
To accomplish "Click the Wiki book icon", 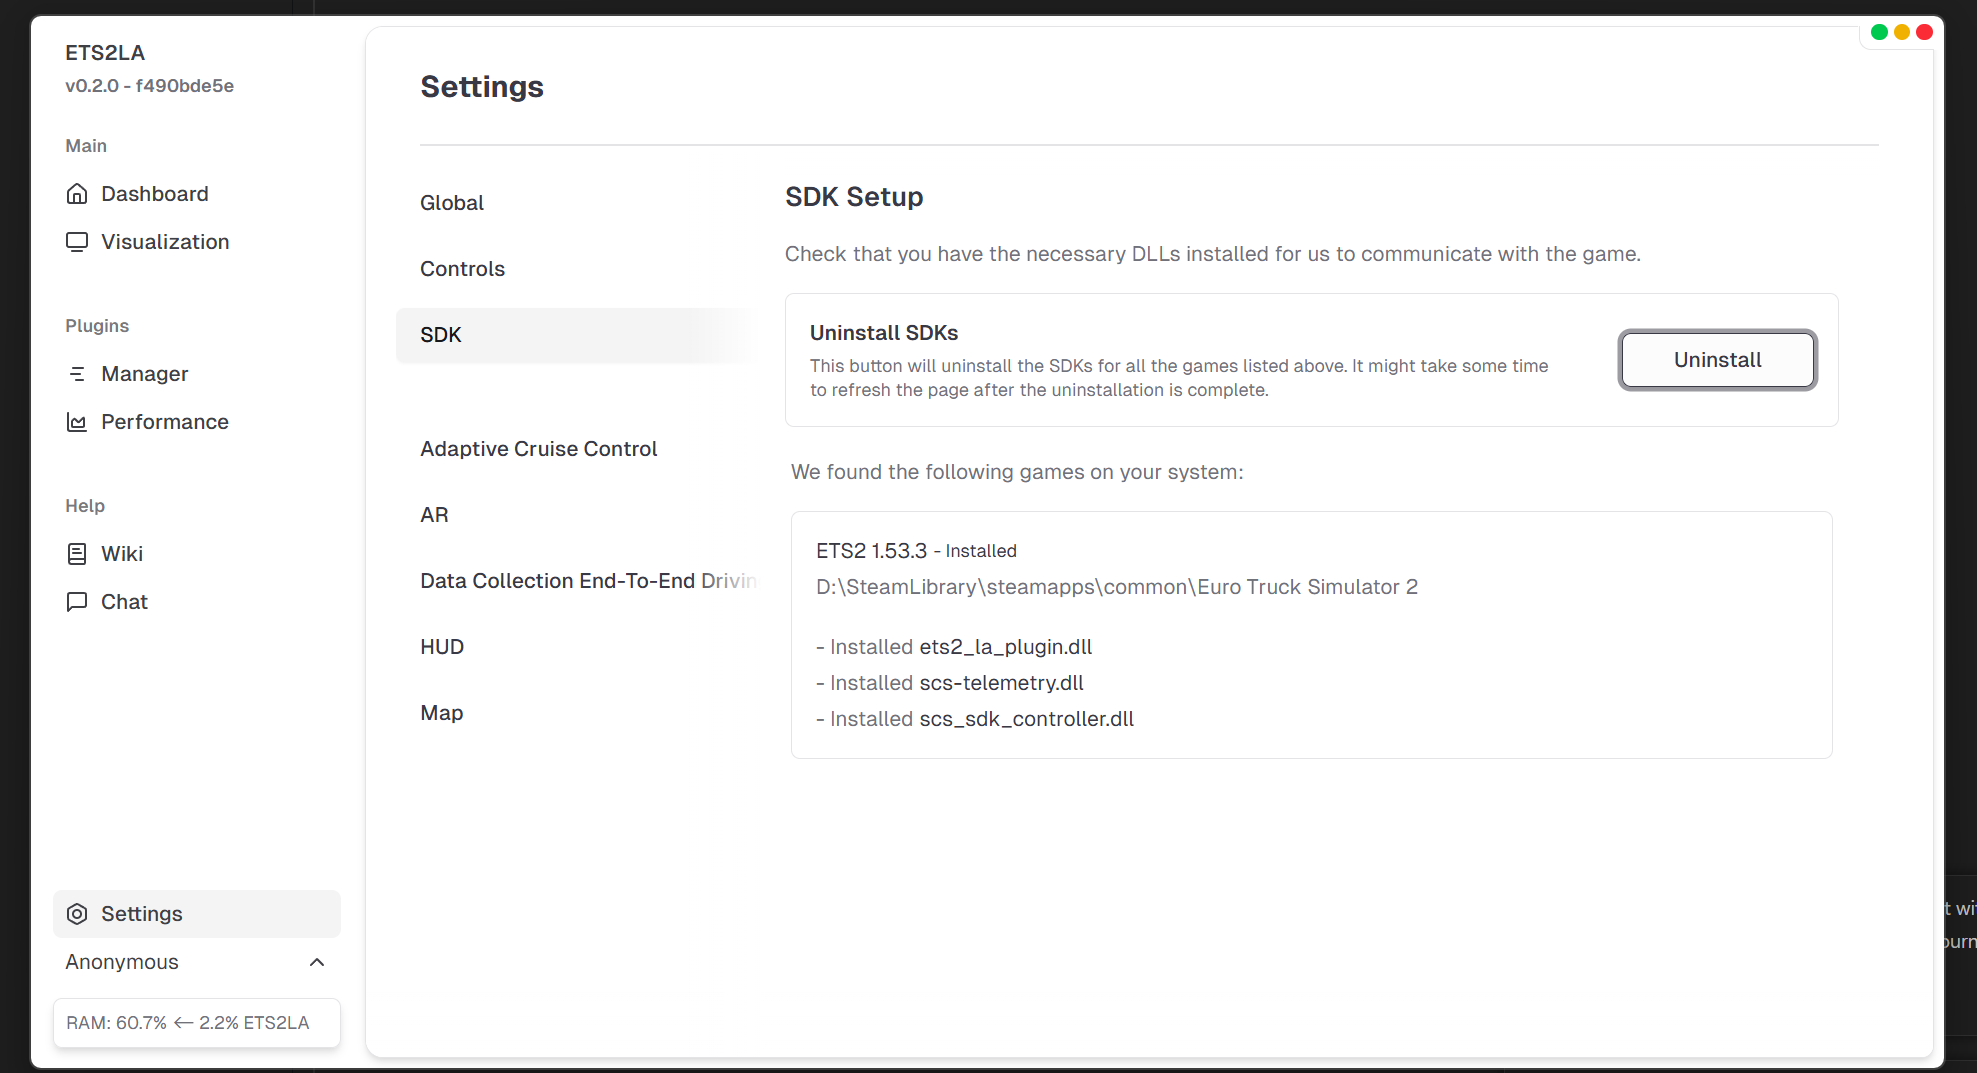I will (x=77, y=554).
